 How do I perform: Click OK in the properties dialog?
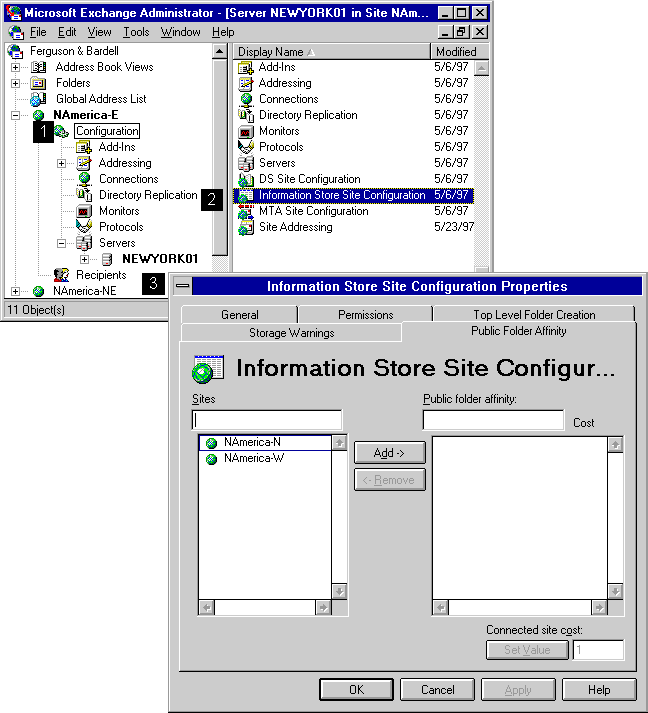[x=357, y=690]
